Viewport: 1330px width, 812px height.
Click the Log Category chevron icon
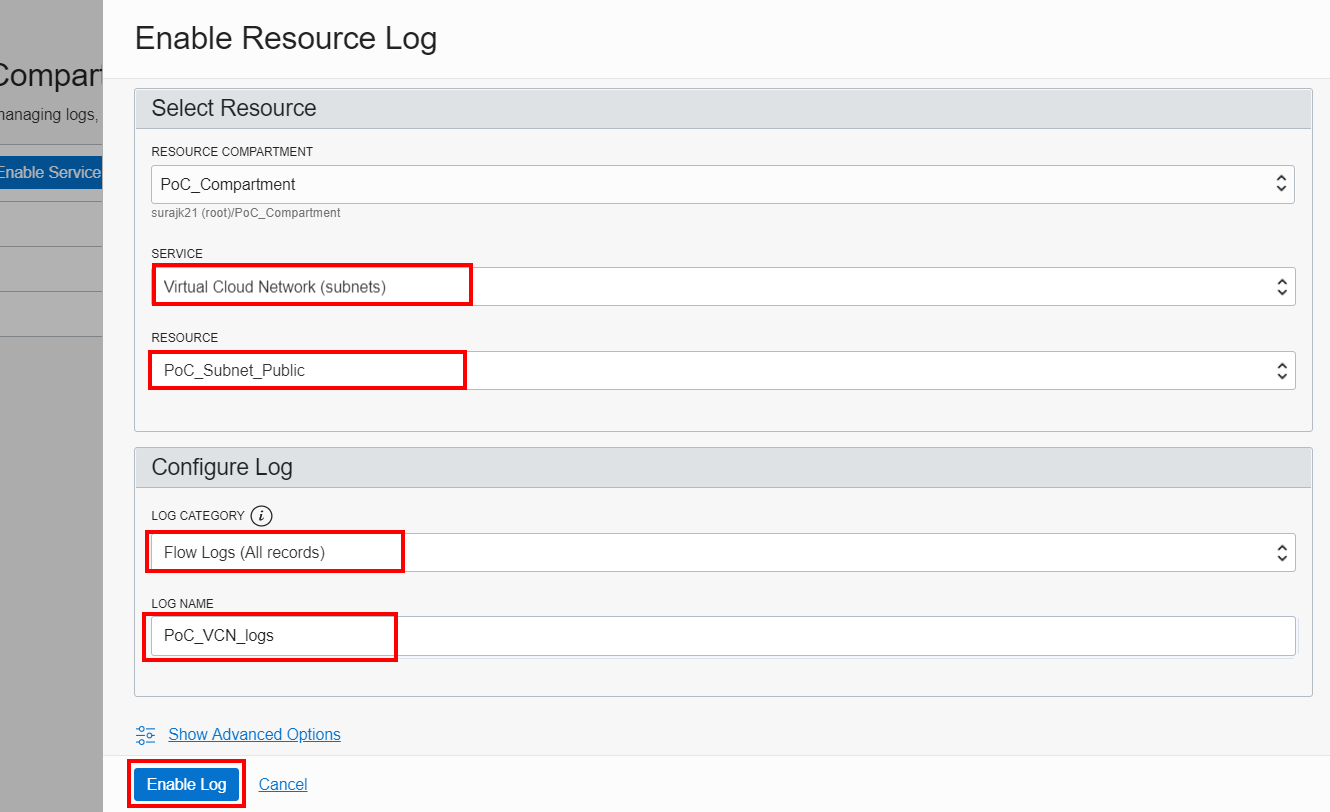(1281, 551)
